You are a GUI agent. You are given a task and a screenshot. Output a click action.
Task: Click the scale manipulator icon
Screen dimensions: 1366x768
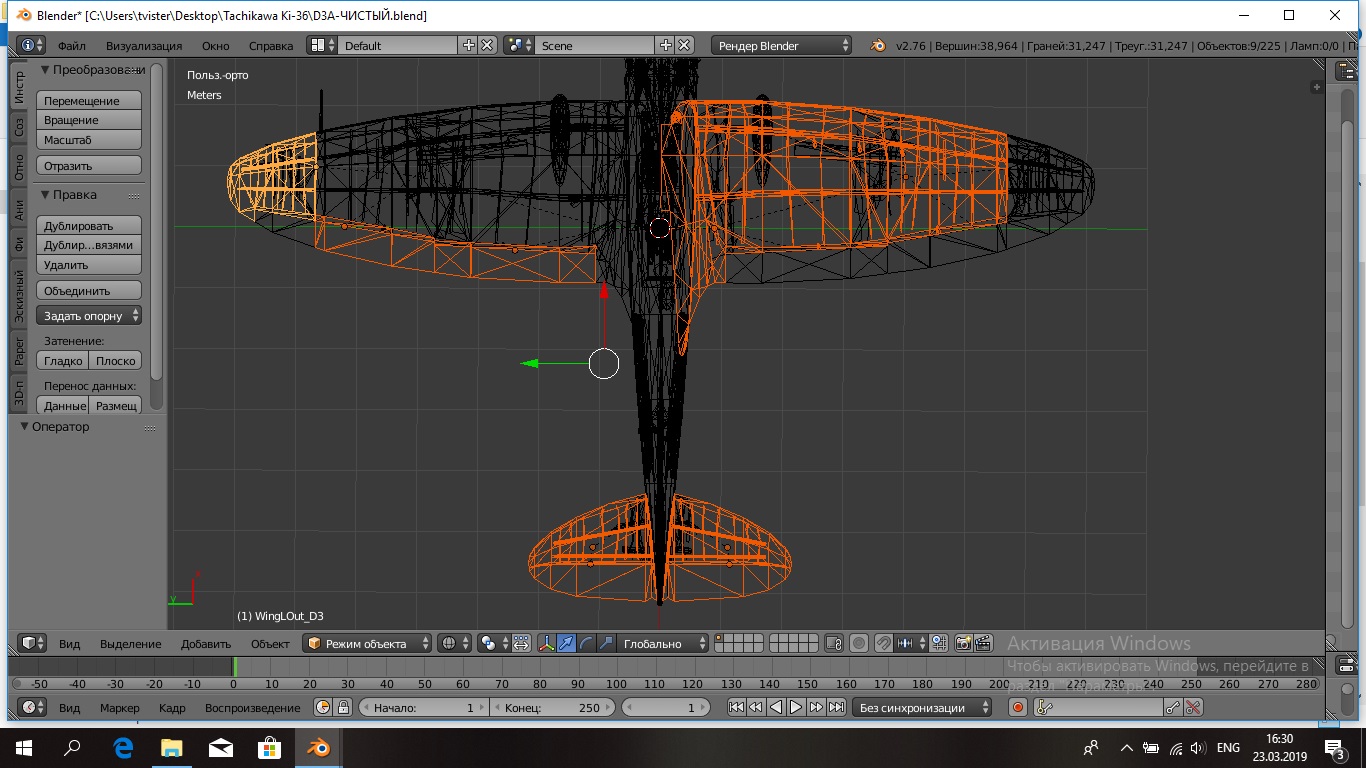[x=606, y=643]
